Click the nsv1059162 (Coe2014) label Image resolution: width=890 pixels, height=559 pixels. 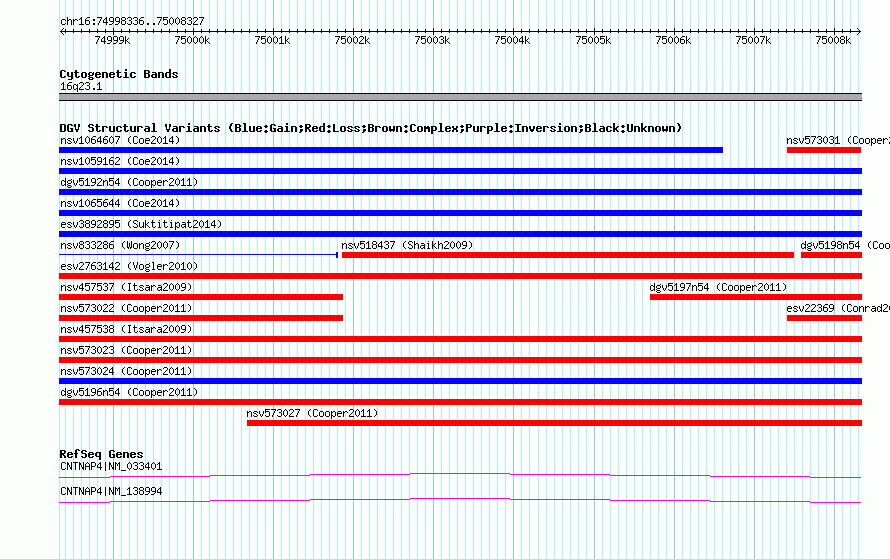pyautogui.click(x=120, y=161)
